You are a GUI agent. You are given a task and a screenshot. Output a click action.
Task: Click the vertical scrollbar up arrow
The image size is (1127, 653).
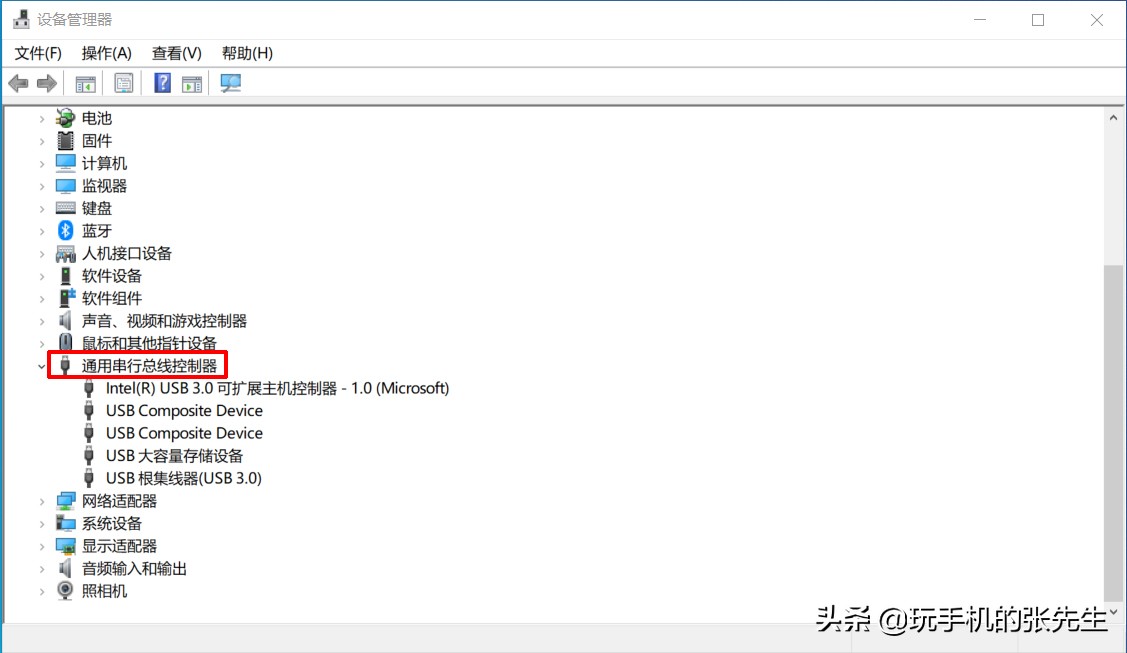point(1112,116)
